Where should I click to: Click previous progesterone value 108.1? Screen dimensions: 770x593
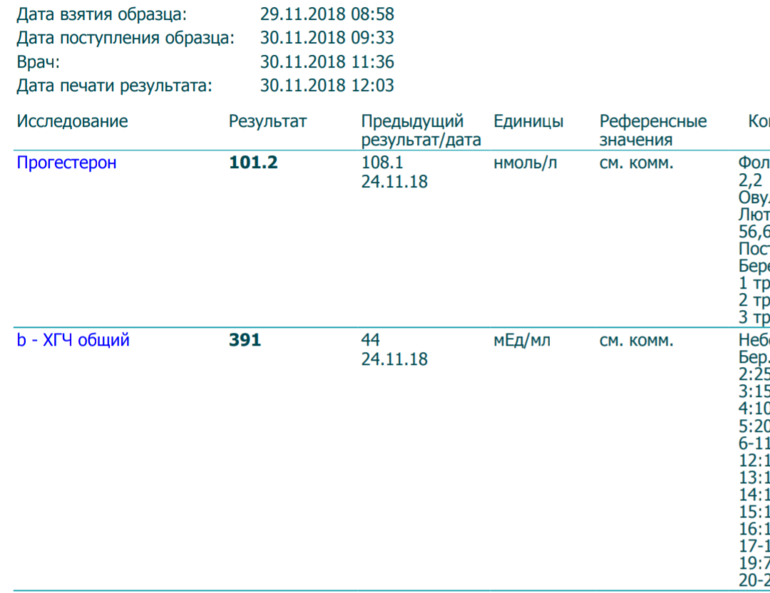point(382,162)
